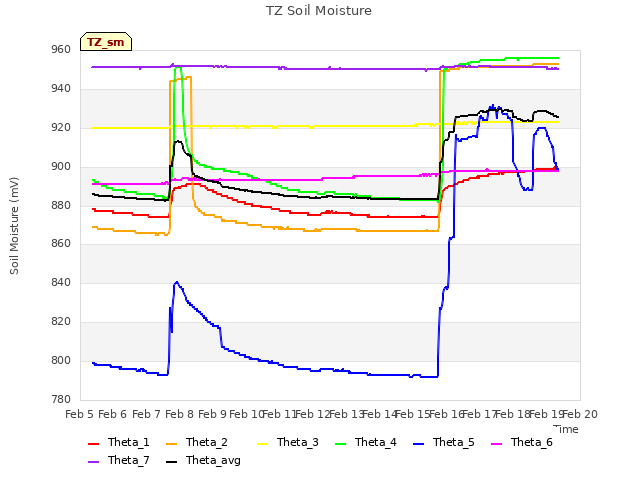
Task: Click the Soil Moisture (mV) axis label
Action: click(14, 226)
